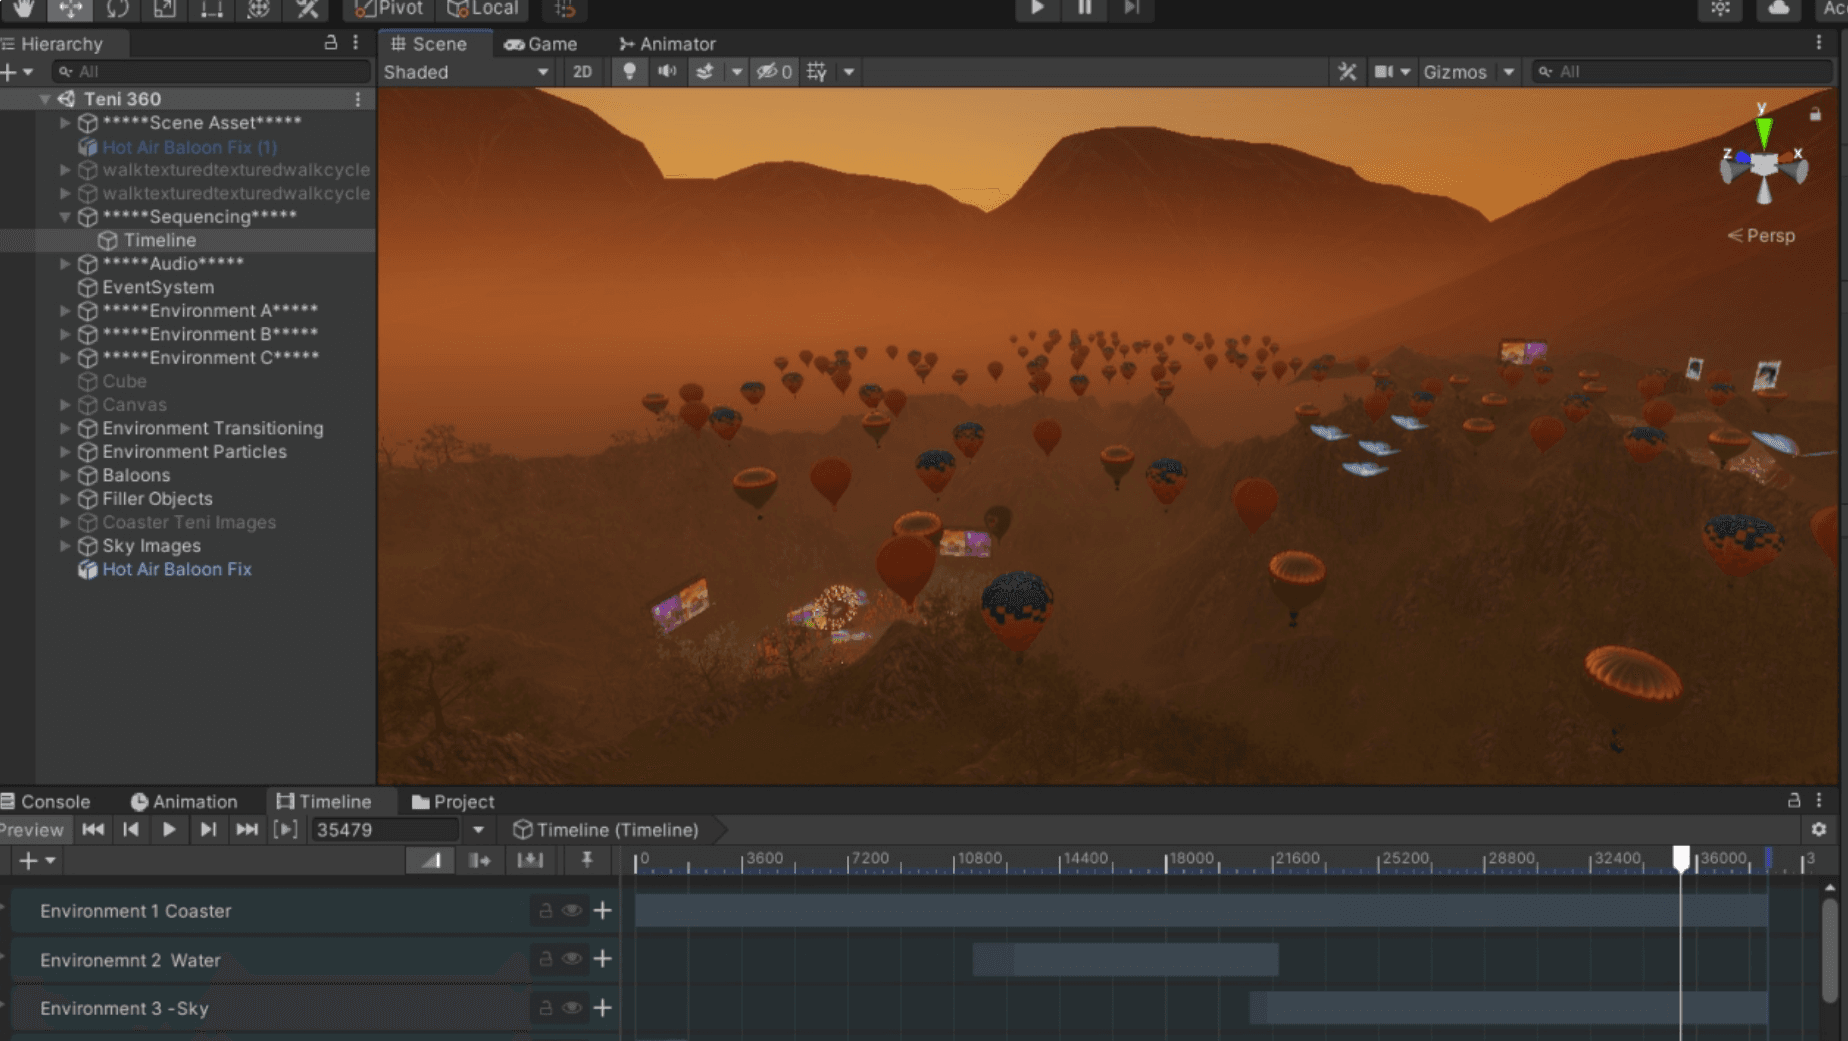Switch to the Game tab

pos(541,44)
